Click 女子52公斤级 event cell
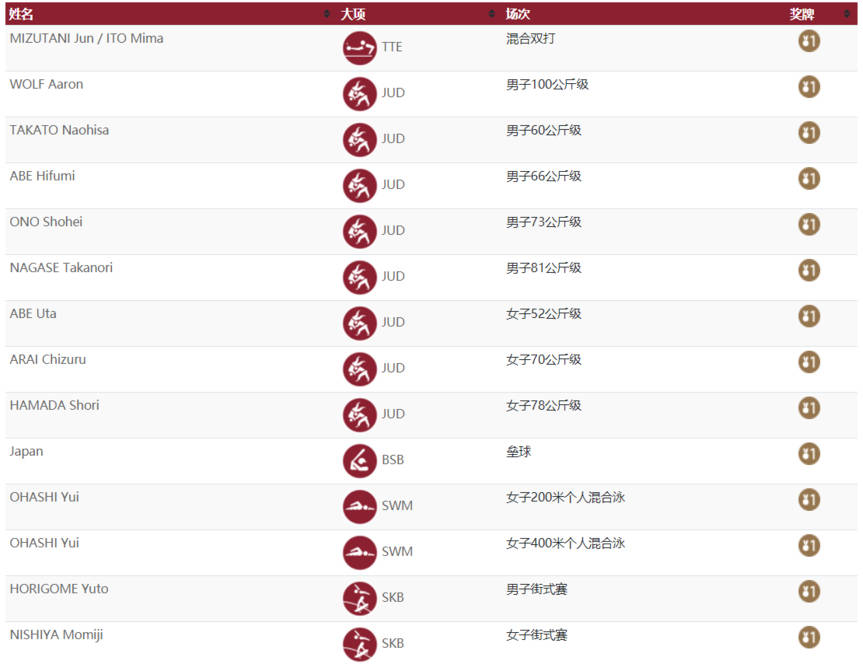This screenshot has width=863, height=666. coord(543,314)
